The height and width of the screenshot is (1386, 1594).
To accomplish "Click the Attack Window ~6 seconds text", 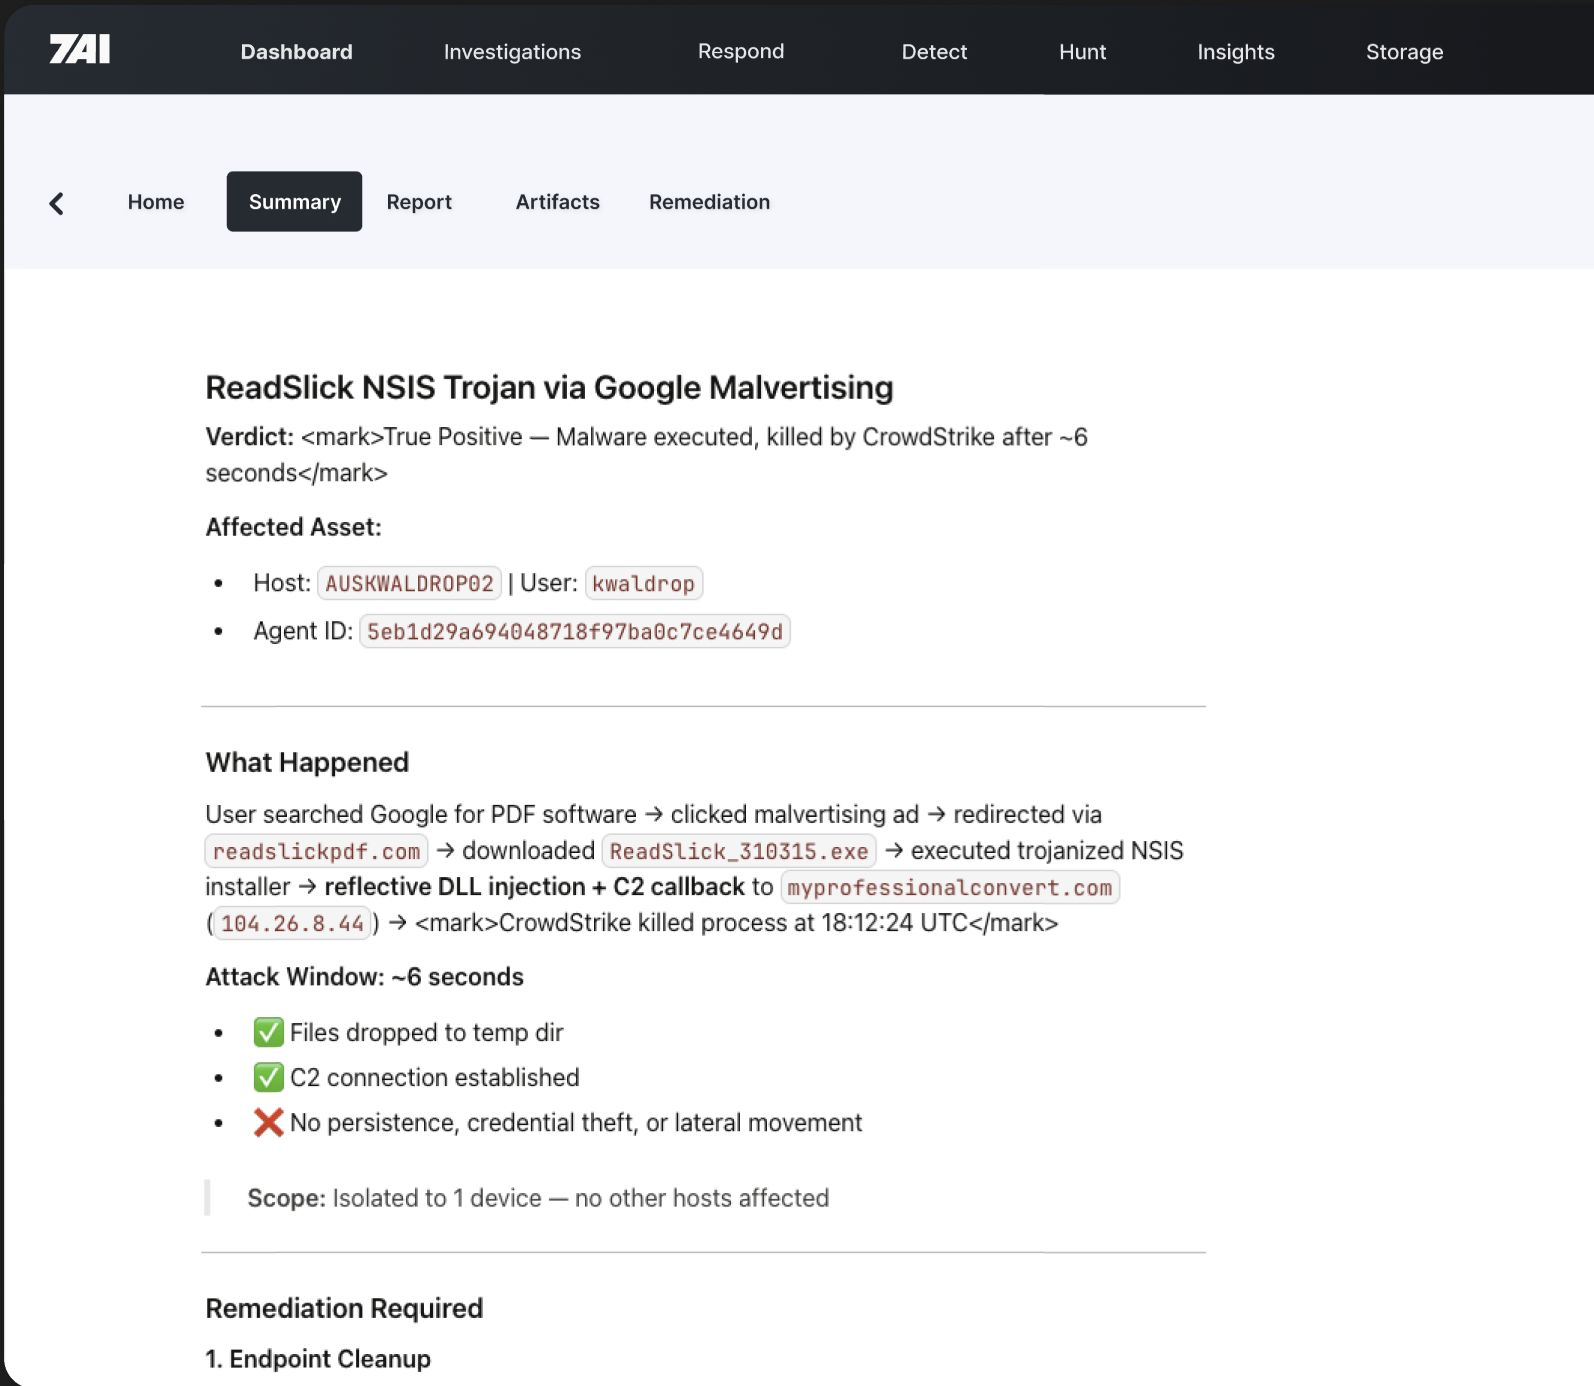I will (x=364, y=977).
